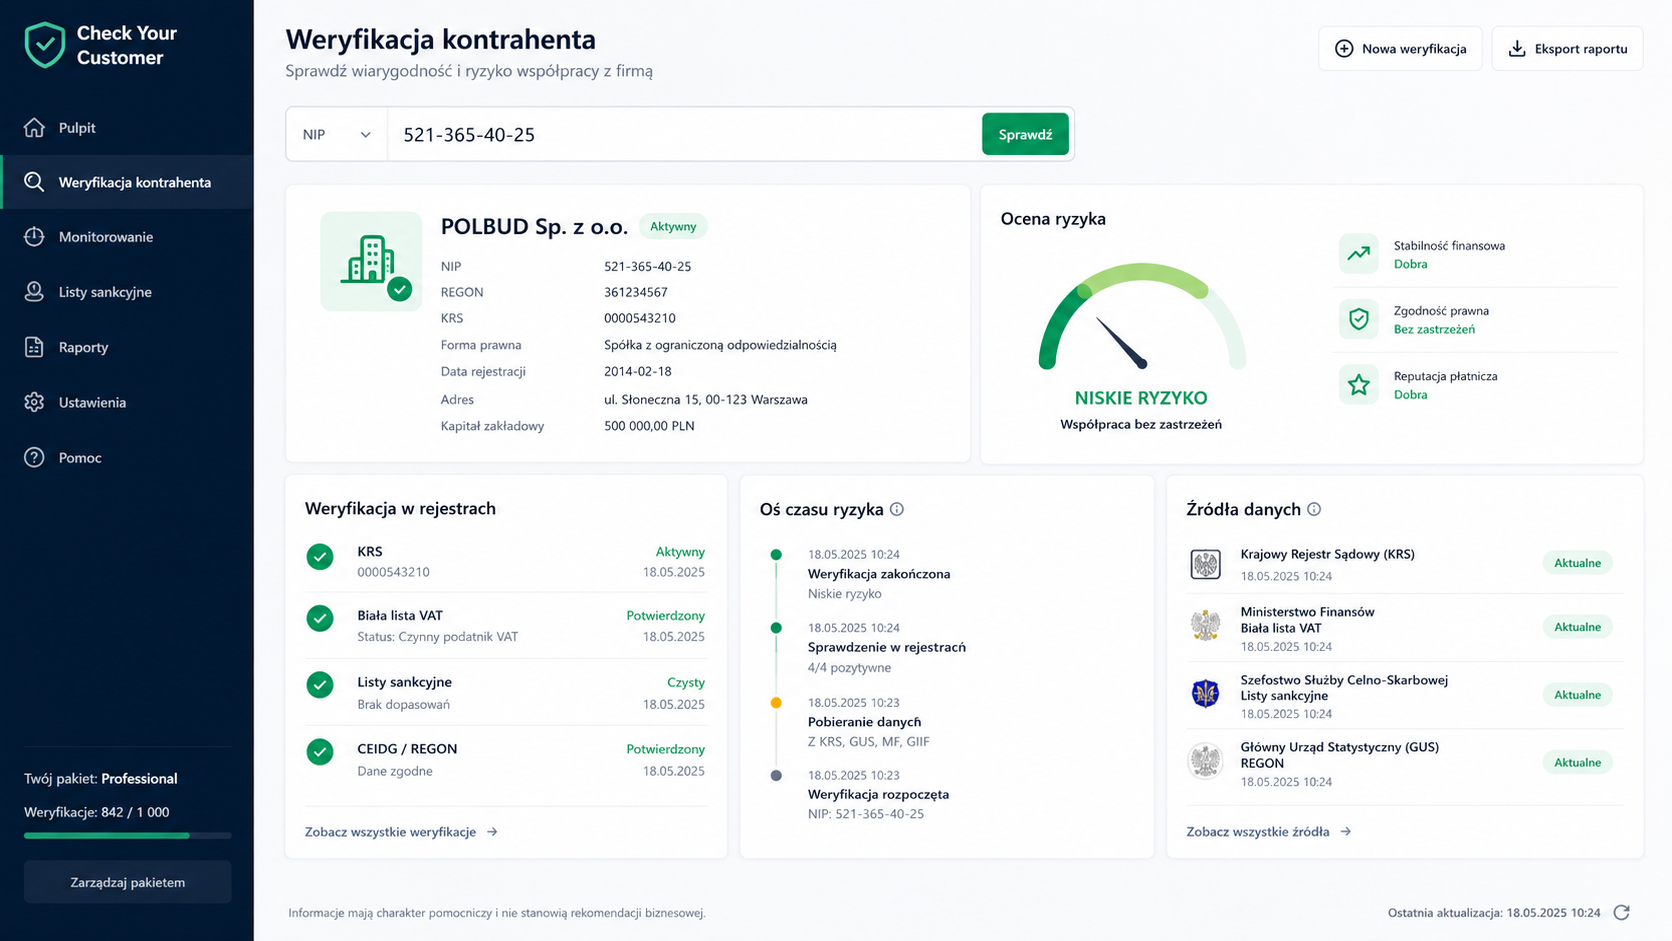Click the Eksport raportu button
The image size is (1672, 941).
[x=1567, y=48]
